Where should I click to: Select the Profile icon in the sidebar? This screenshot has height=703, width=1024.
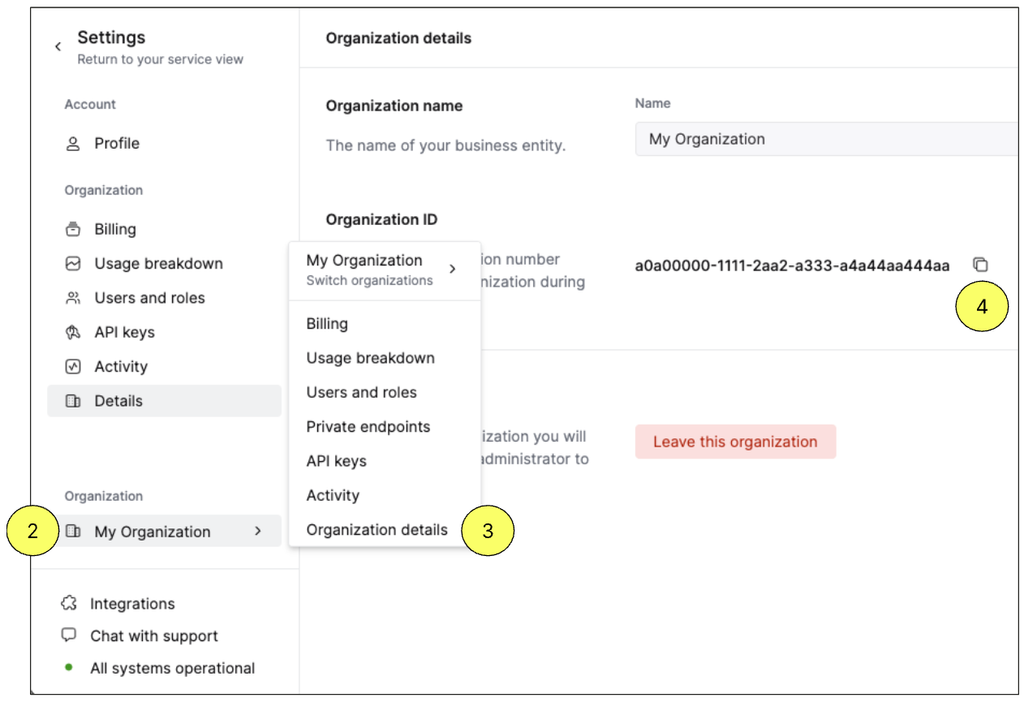tap(72, 143)
